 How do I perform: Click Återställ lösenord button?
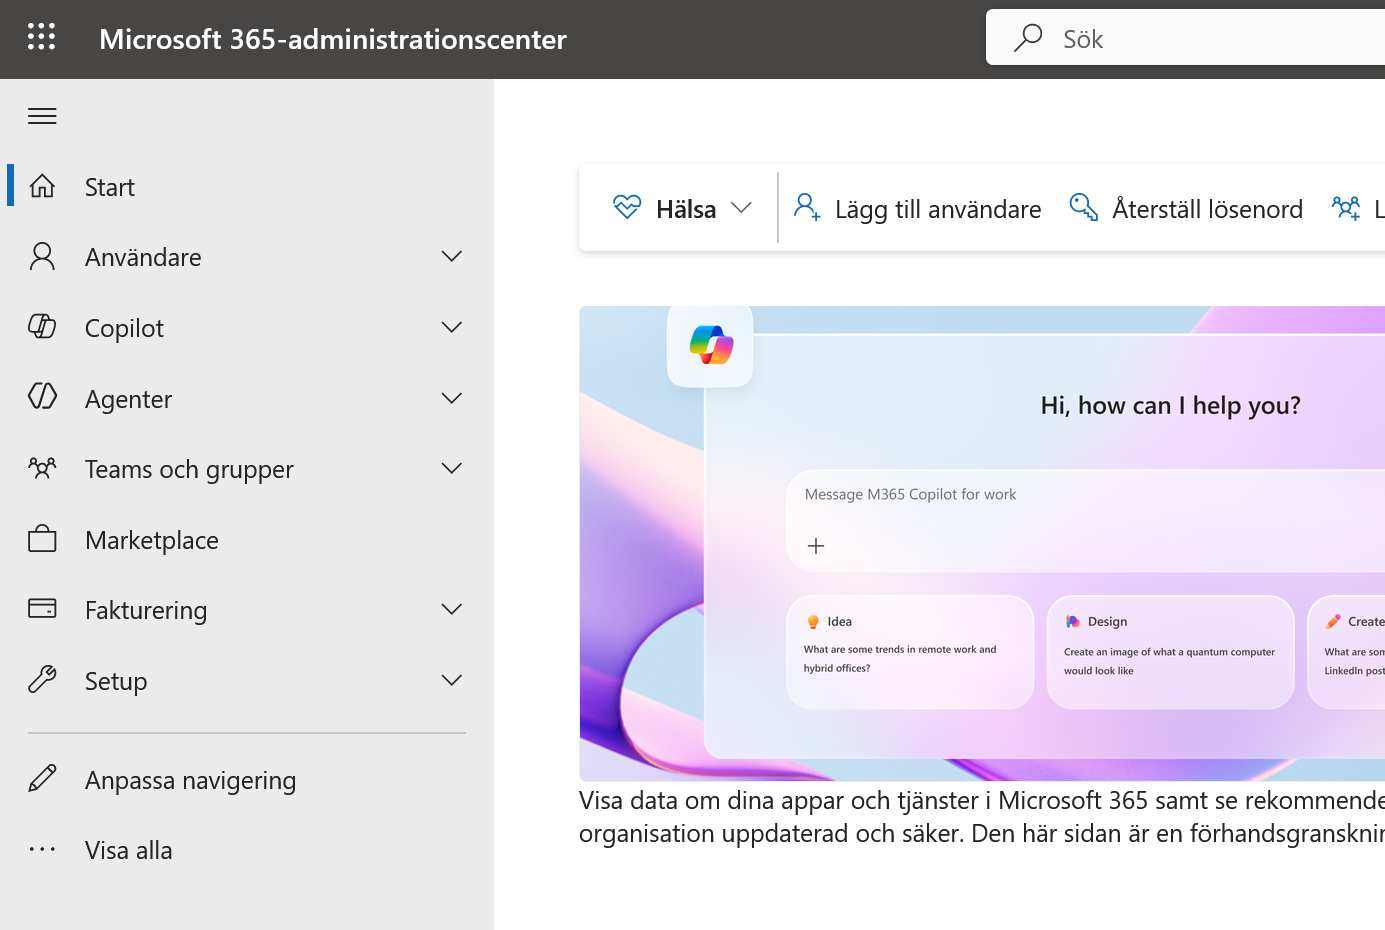(1186, 208)
